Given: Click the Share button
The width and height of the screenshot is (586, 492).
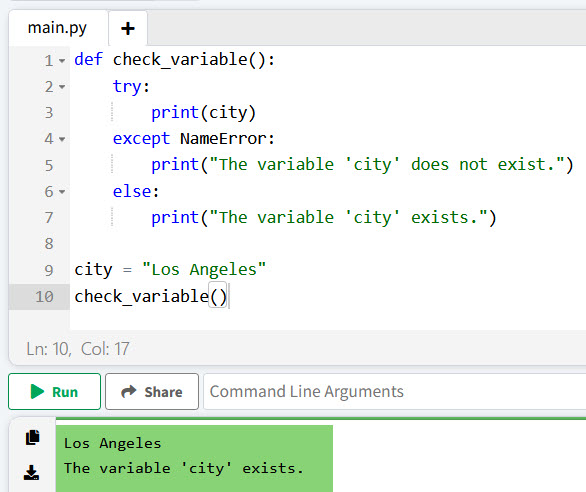Looking at the screenshot, I should (x=152, y=391).
